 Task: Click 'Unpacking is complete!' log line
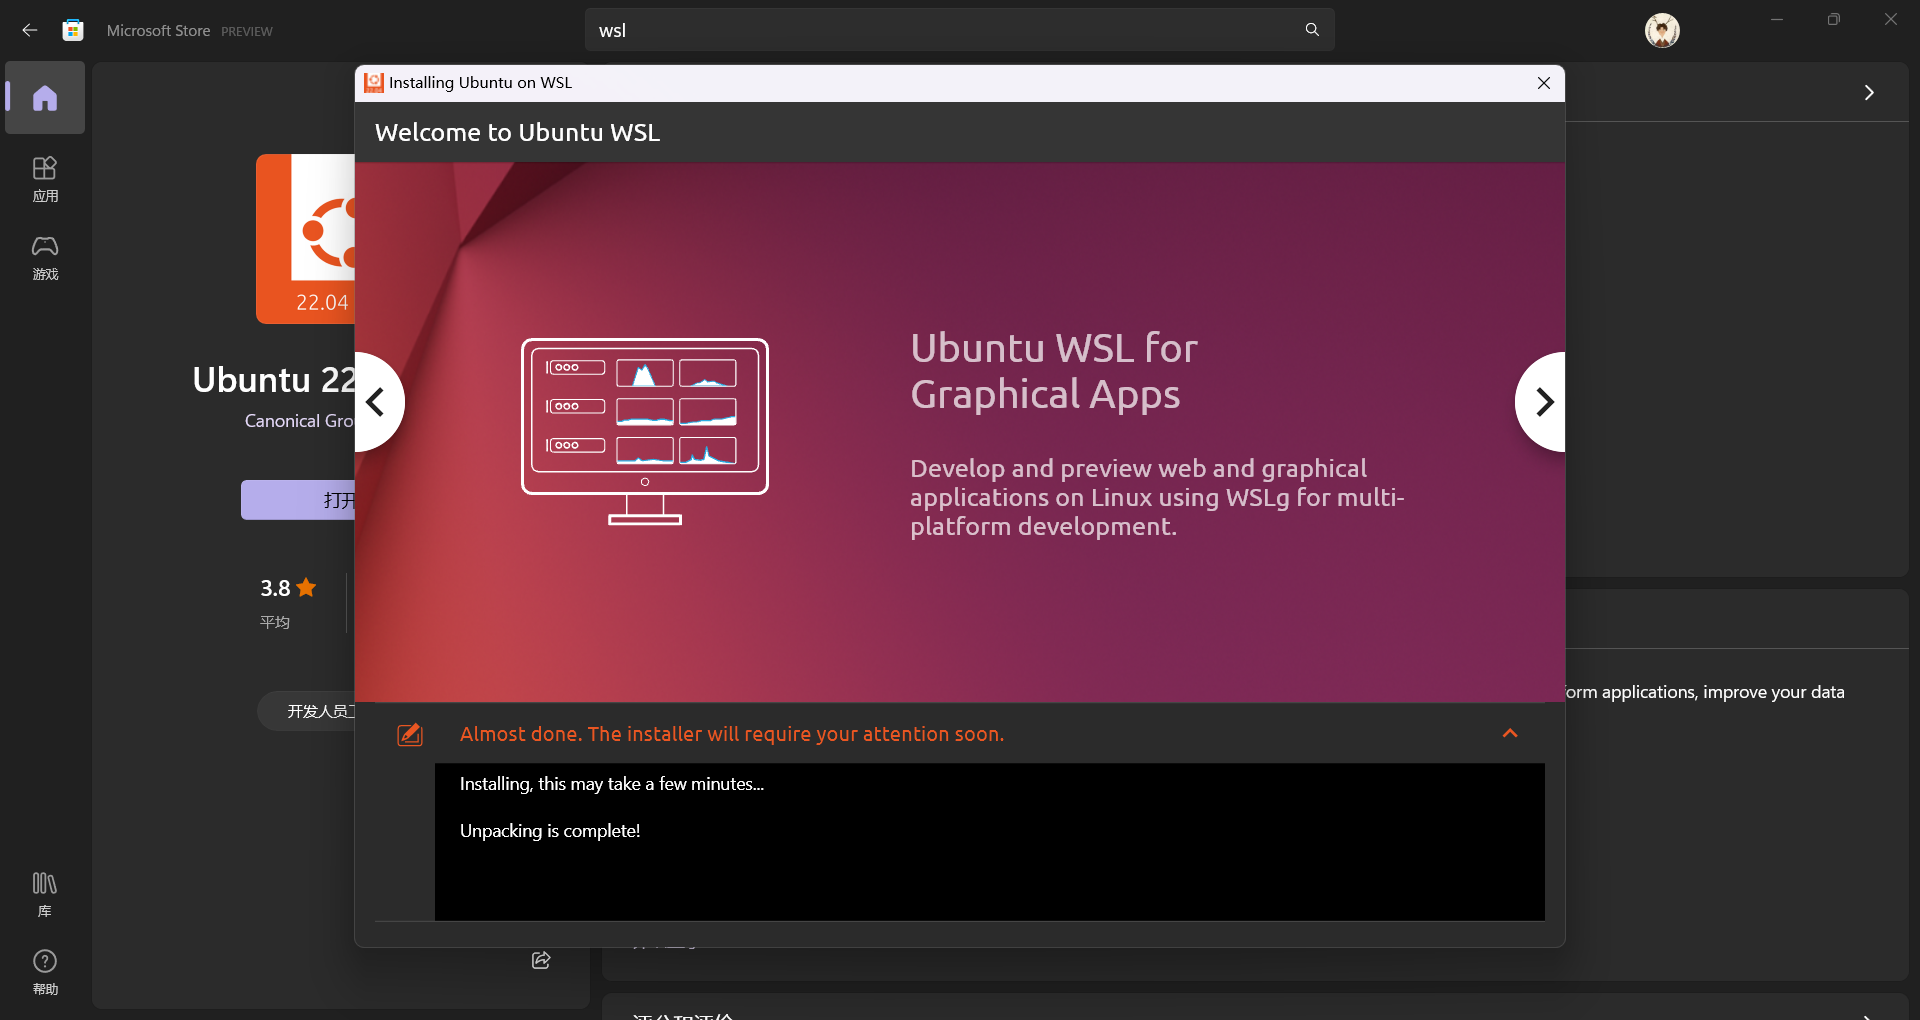pyautogui.click(x=550, y=831)
